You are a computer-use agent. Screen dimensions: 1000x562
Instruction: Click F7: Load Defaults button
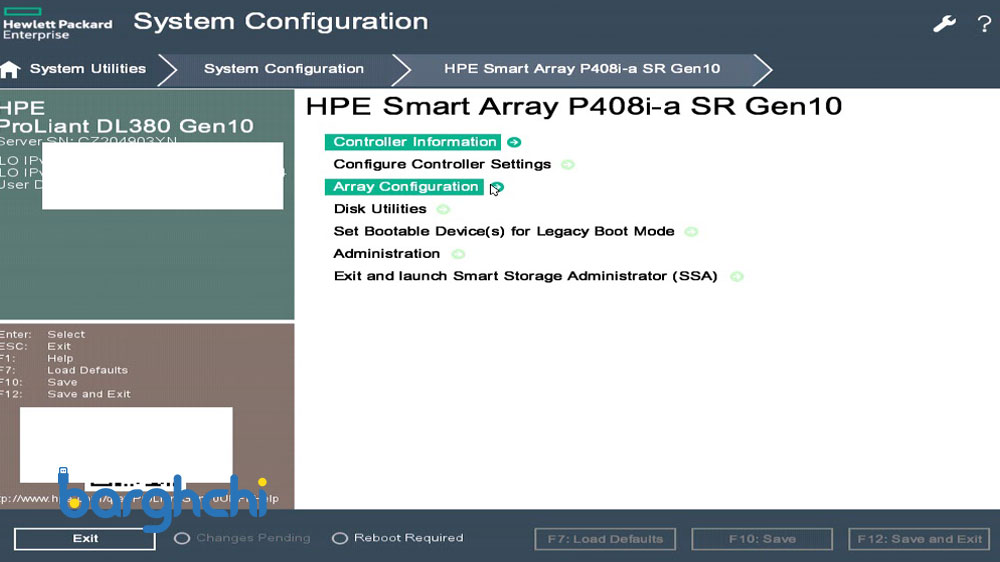(604, 539)
